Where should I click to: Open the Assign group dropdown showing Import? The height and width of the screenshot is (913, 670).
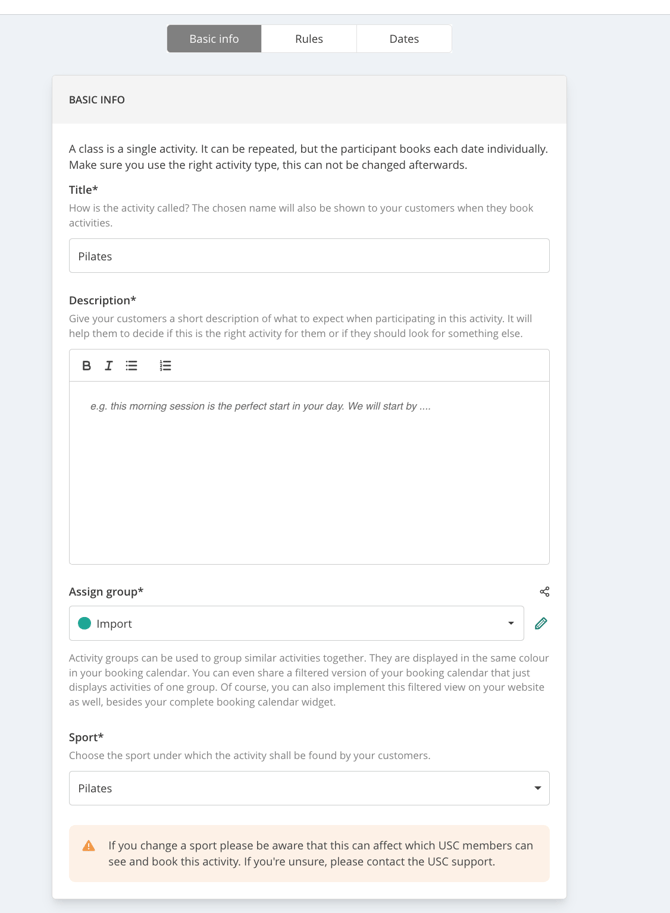point(296,624)
